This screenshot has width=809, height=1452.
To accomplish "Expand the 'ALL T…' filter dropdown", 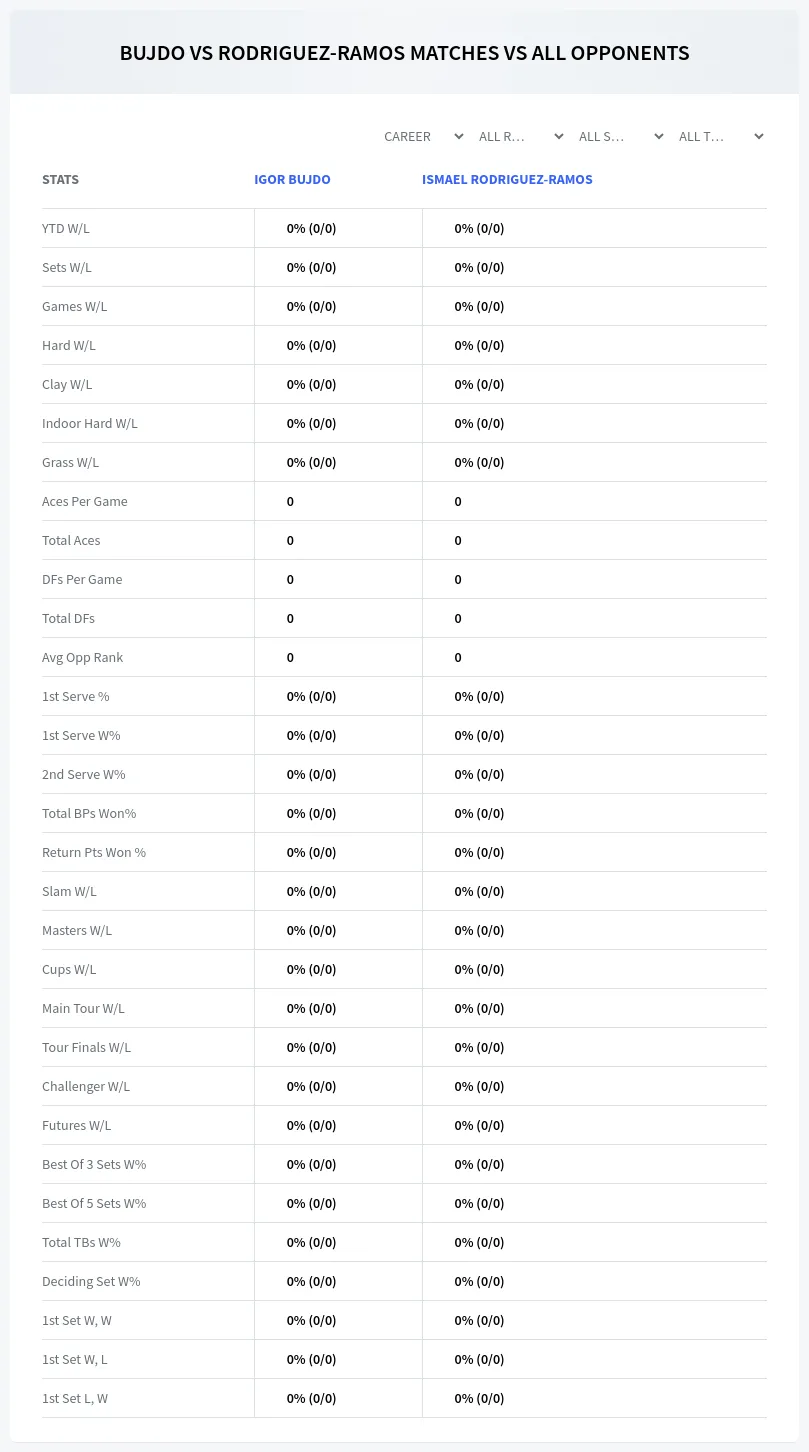I will click(x=720, y=136).
